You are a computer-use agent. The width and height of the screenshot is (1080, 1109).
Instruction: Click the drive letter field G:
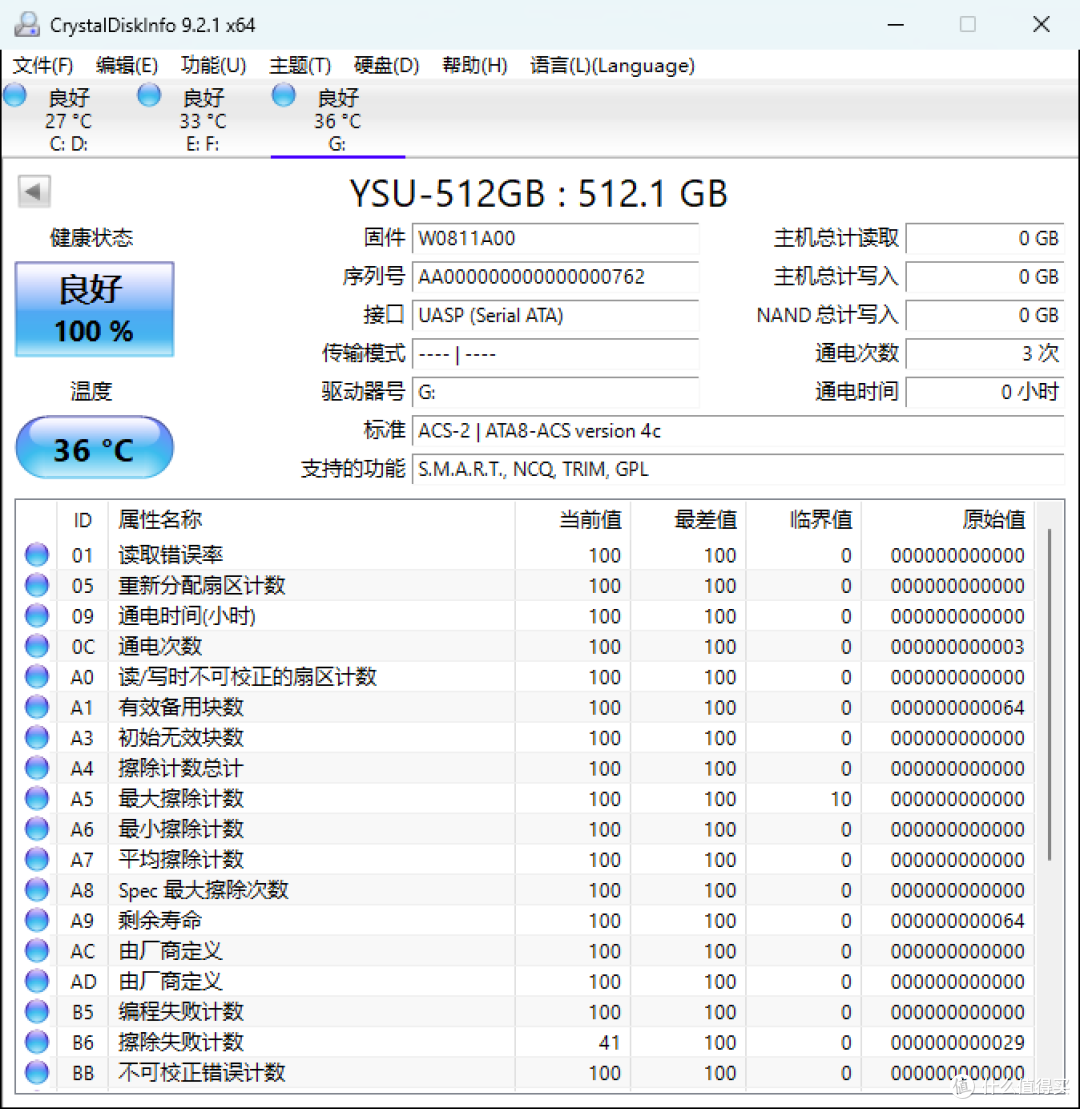pyautogui.click(x=555, y=392)
